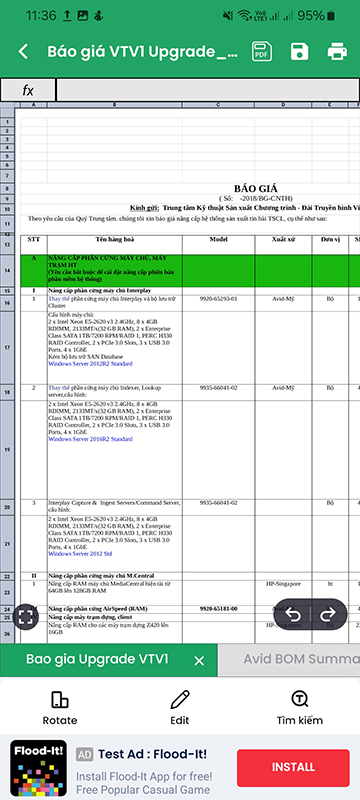The image size is (360, 800).
Task: Select the 'Xuất xứ' header cell
Action: click(284, 244)
